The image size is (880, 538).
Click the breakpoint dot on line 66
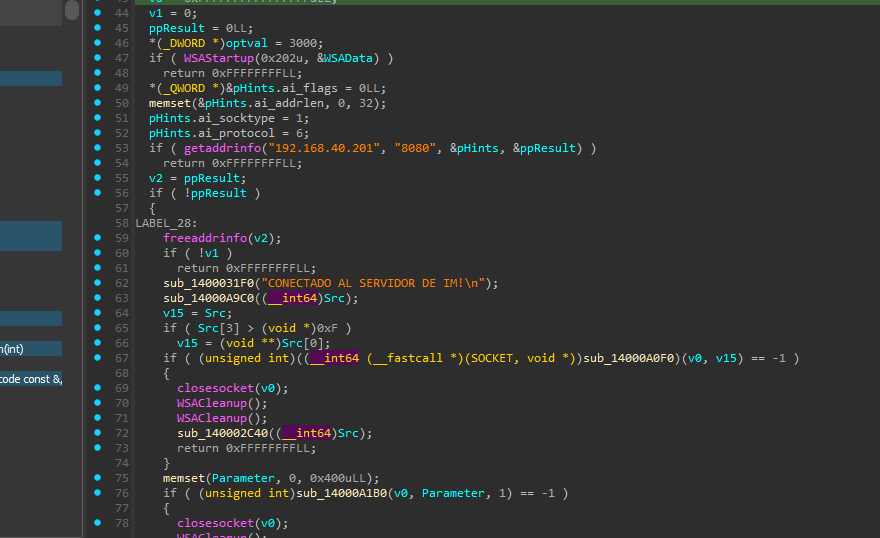click(x=98, y=342)
